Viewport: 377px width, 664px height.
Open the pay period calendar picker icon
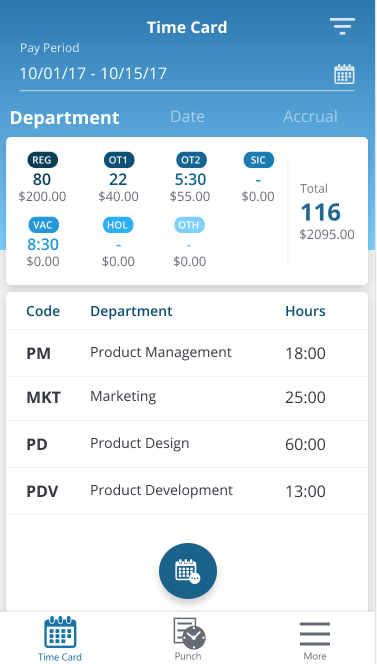[x=344, y=74]
